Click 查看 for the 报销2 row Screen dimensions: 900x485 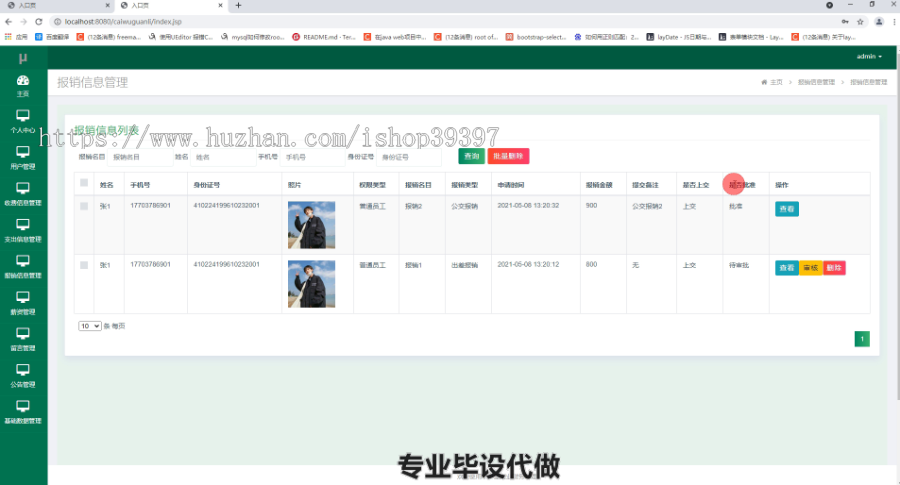pyautogui.click(x=786, y=209)
